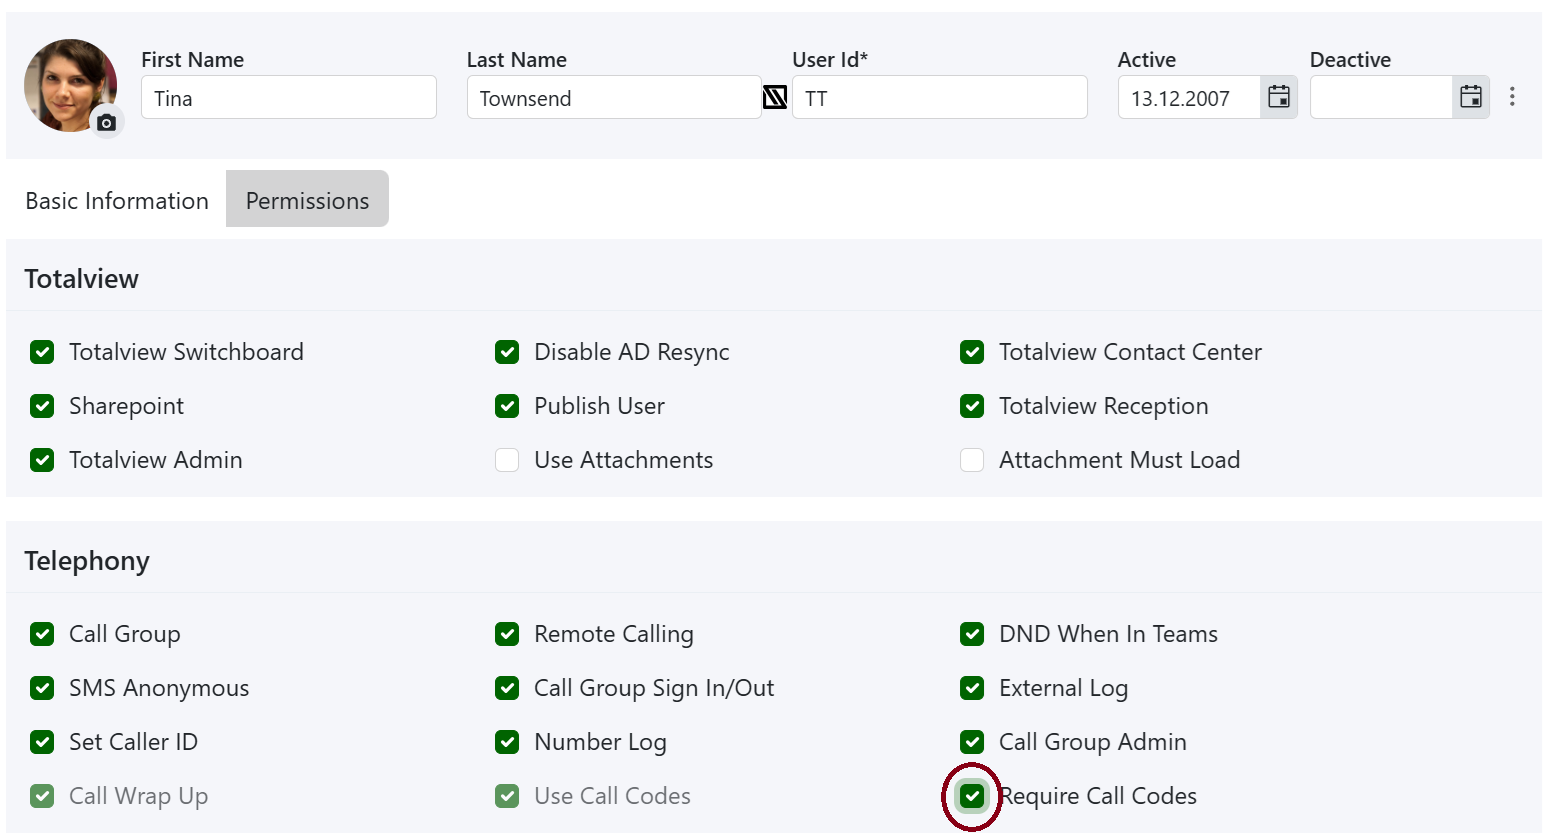Uncheck Call Group Admin checkbox

pos(972,742)
